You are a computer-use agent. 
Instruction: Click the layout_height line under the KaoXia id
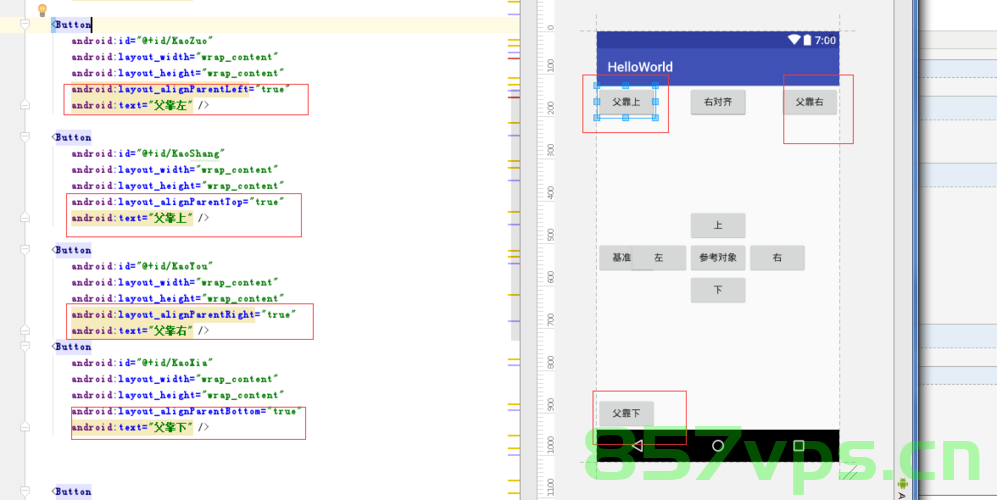[x=177, y=395]
